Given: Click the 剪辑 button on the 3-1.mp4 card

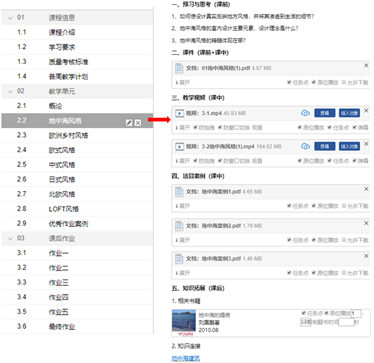Looking at the screenshot, I should click(x=325, y=113).
